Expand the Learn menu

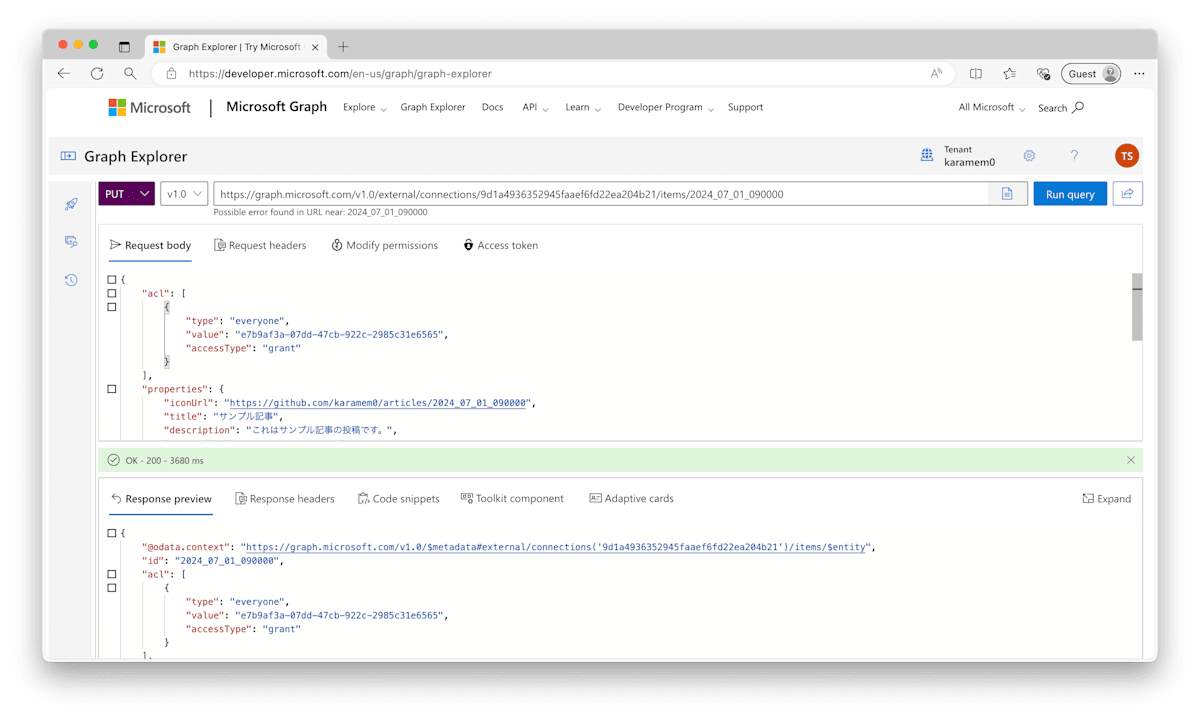[583, 107]
